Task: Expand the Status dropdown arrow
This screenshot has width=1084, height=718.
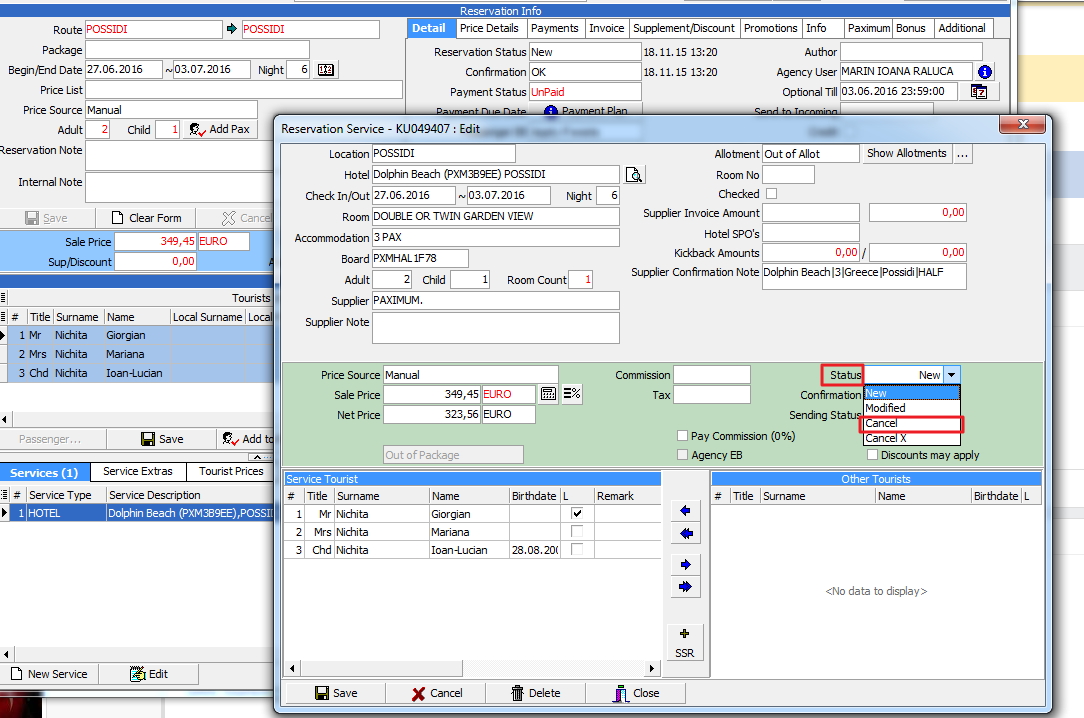Action: click(x=952, y=375)
